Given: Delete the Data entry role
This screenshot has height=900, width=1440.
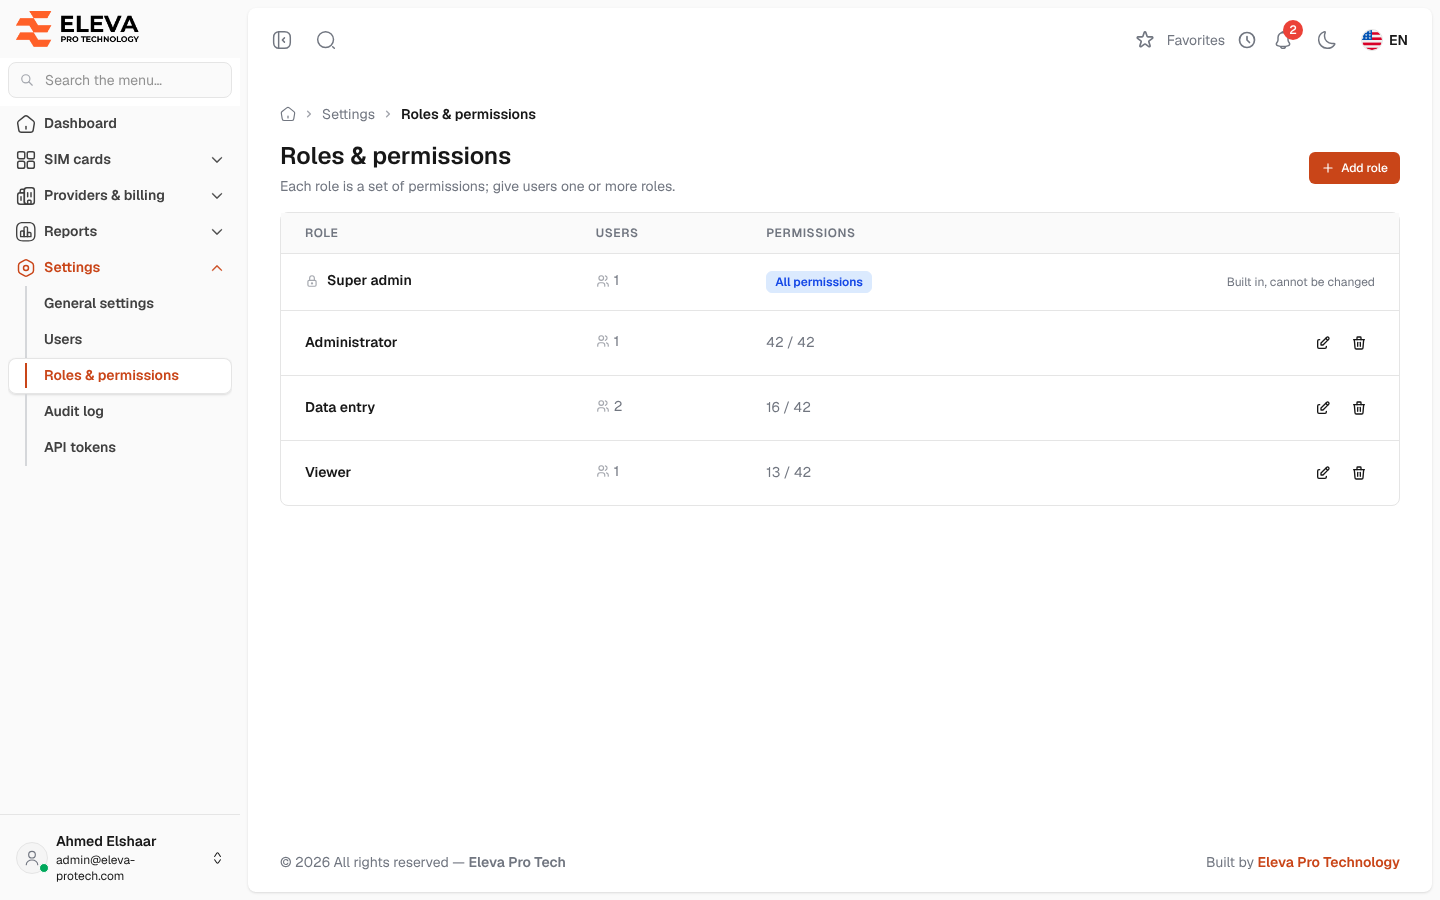Looking at the screenshot, I should coord(1359,408).
